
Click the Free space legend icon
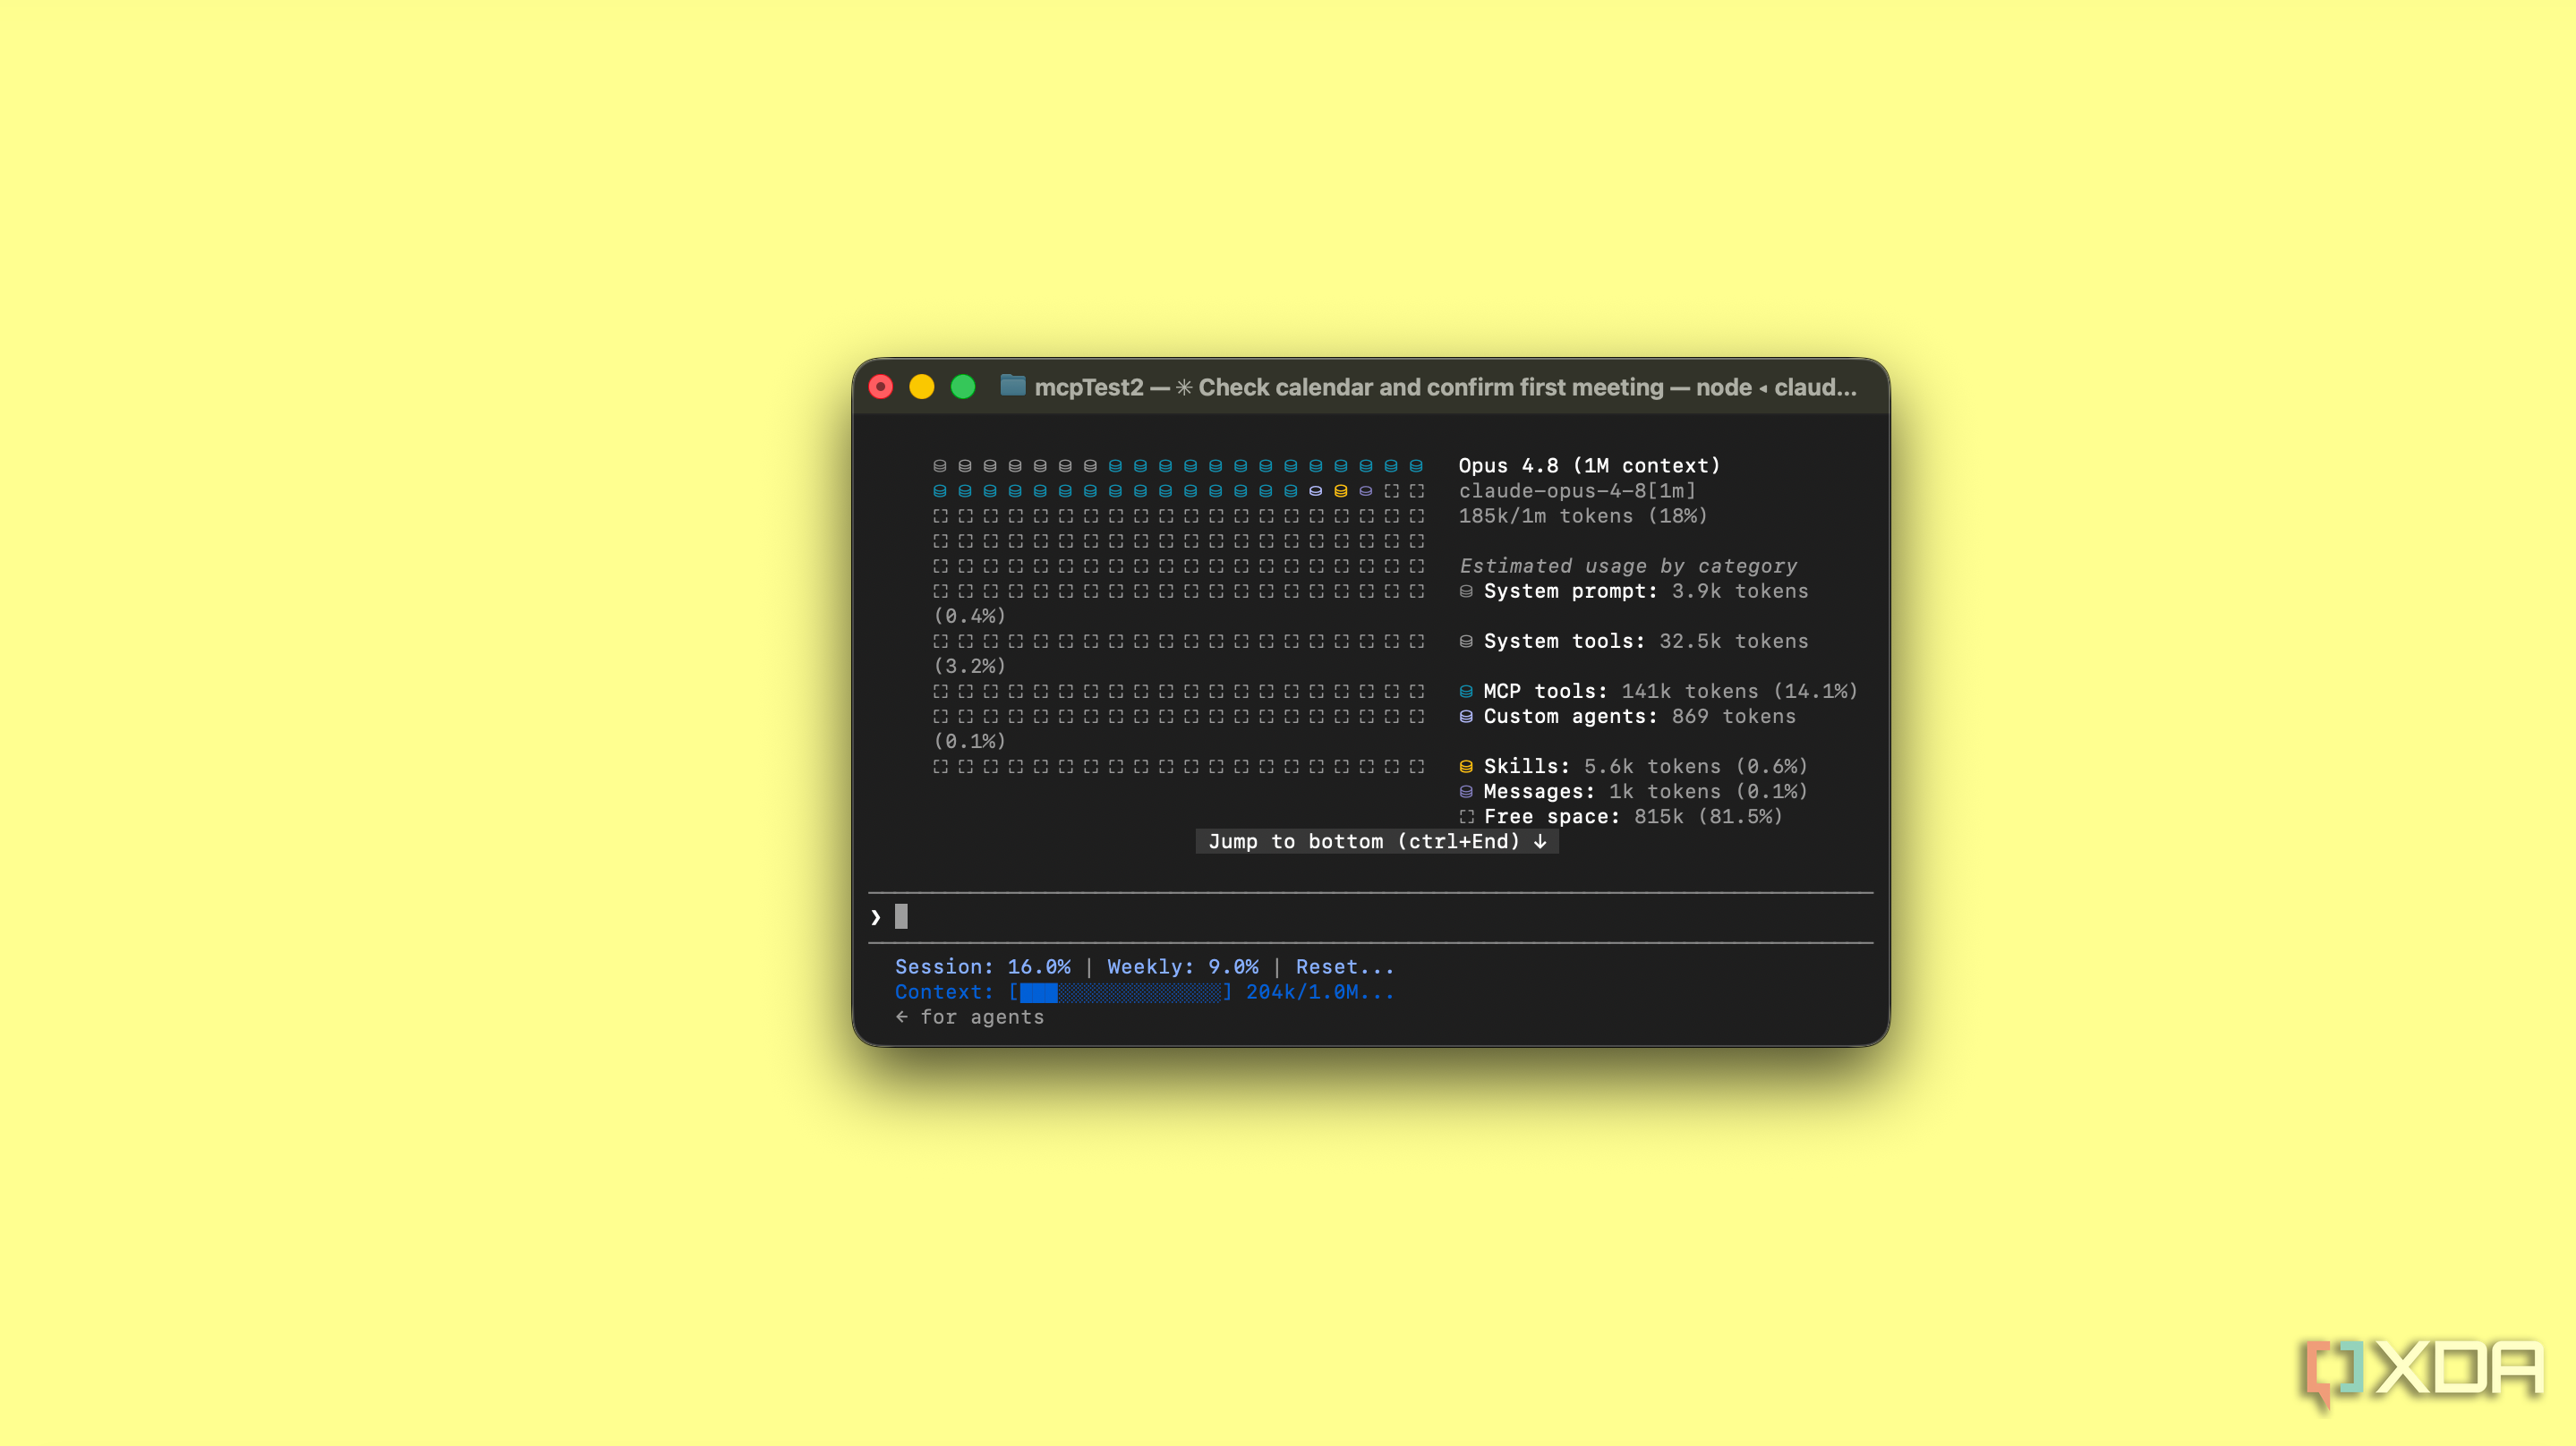1466,816
